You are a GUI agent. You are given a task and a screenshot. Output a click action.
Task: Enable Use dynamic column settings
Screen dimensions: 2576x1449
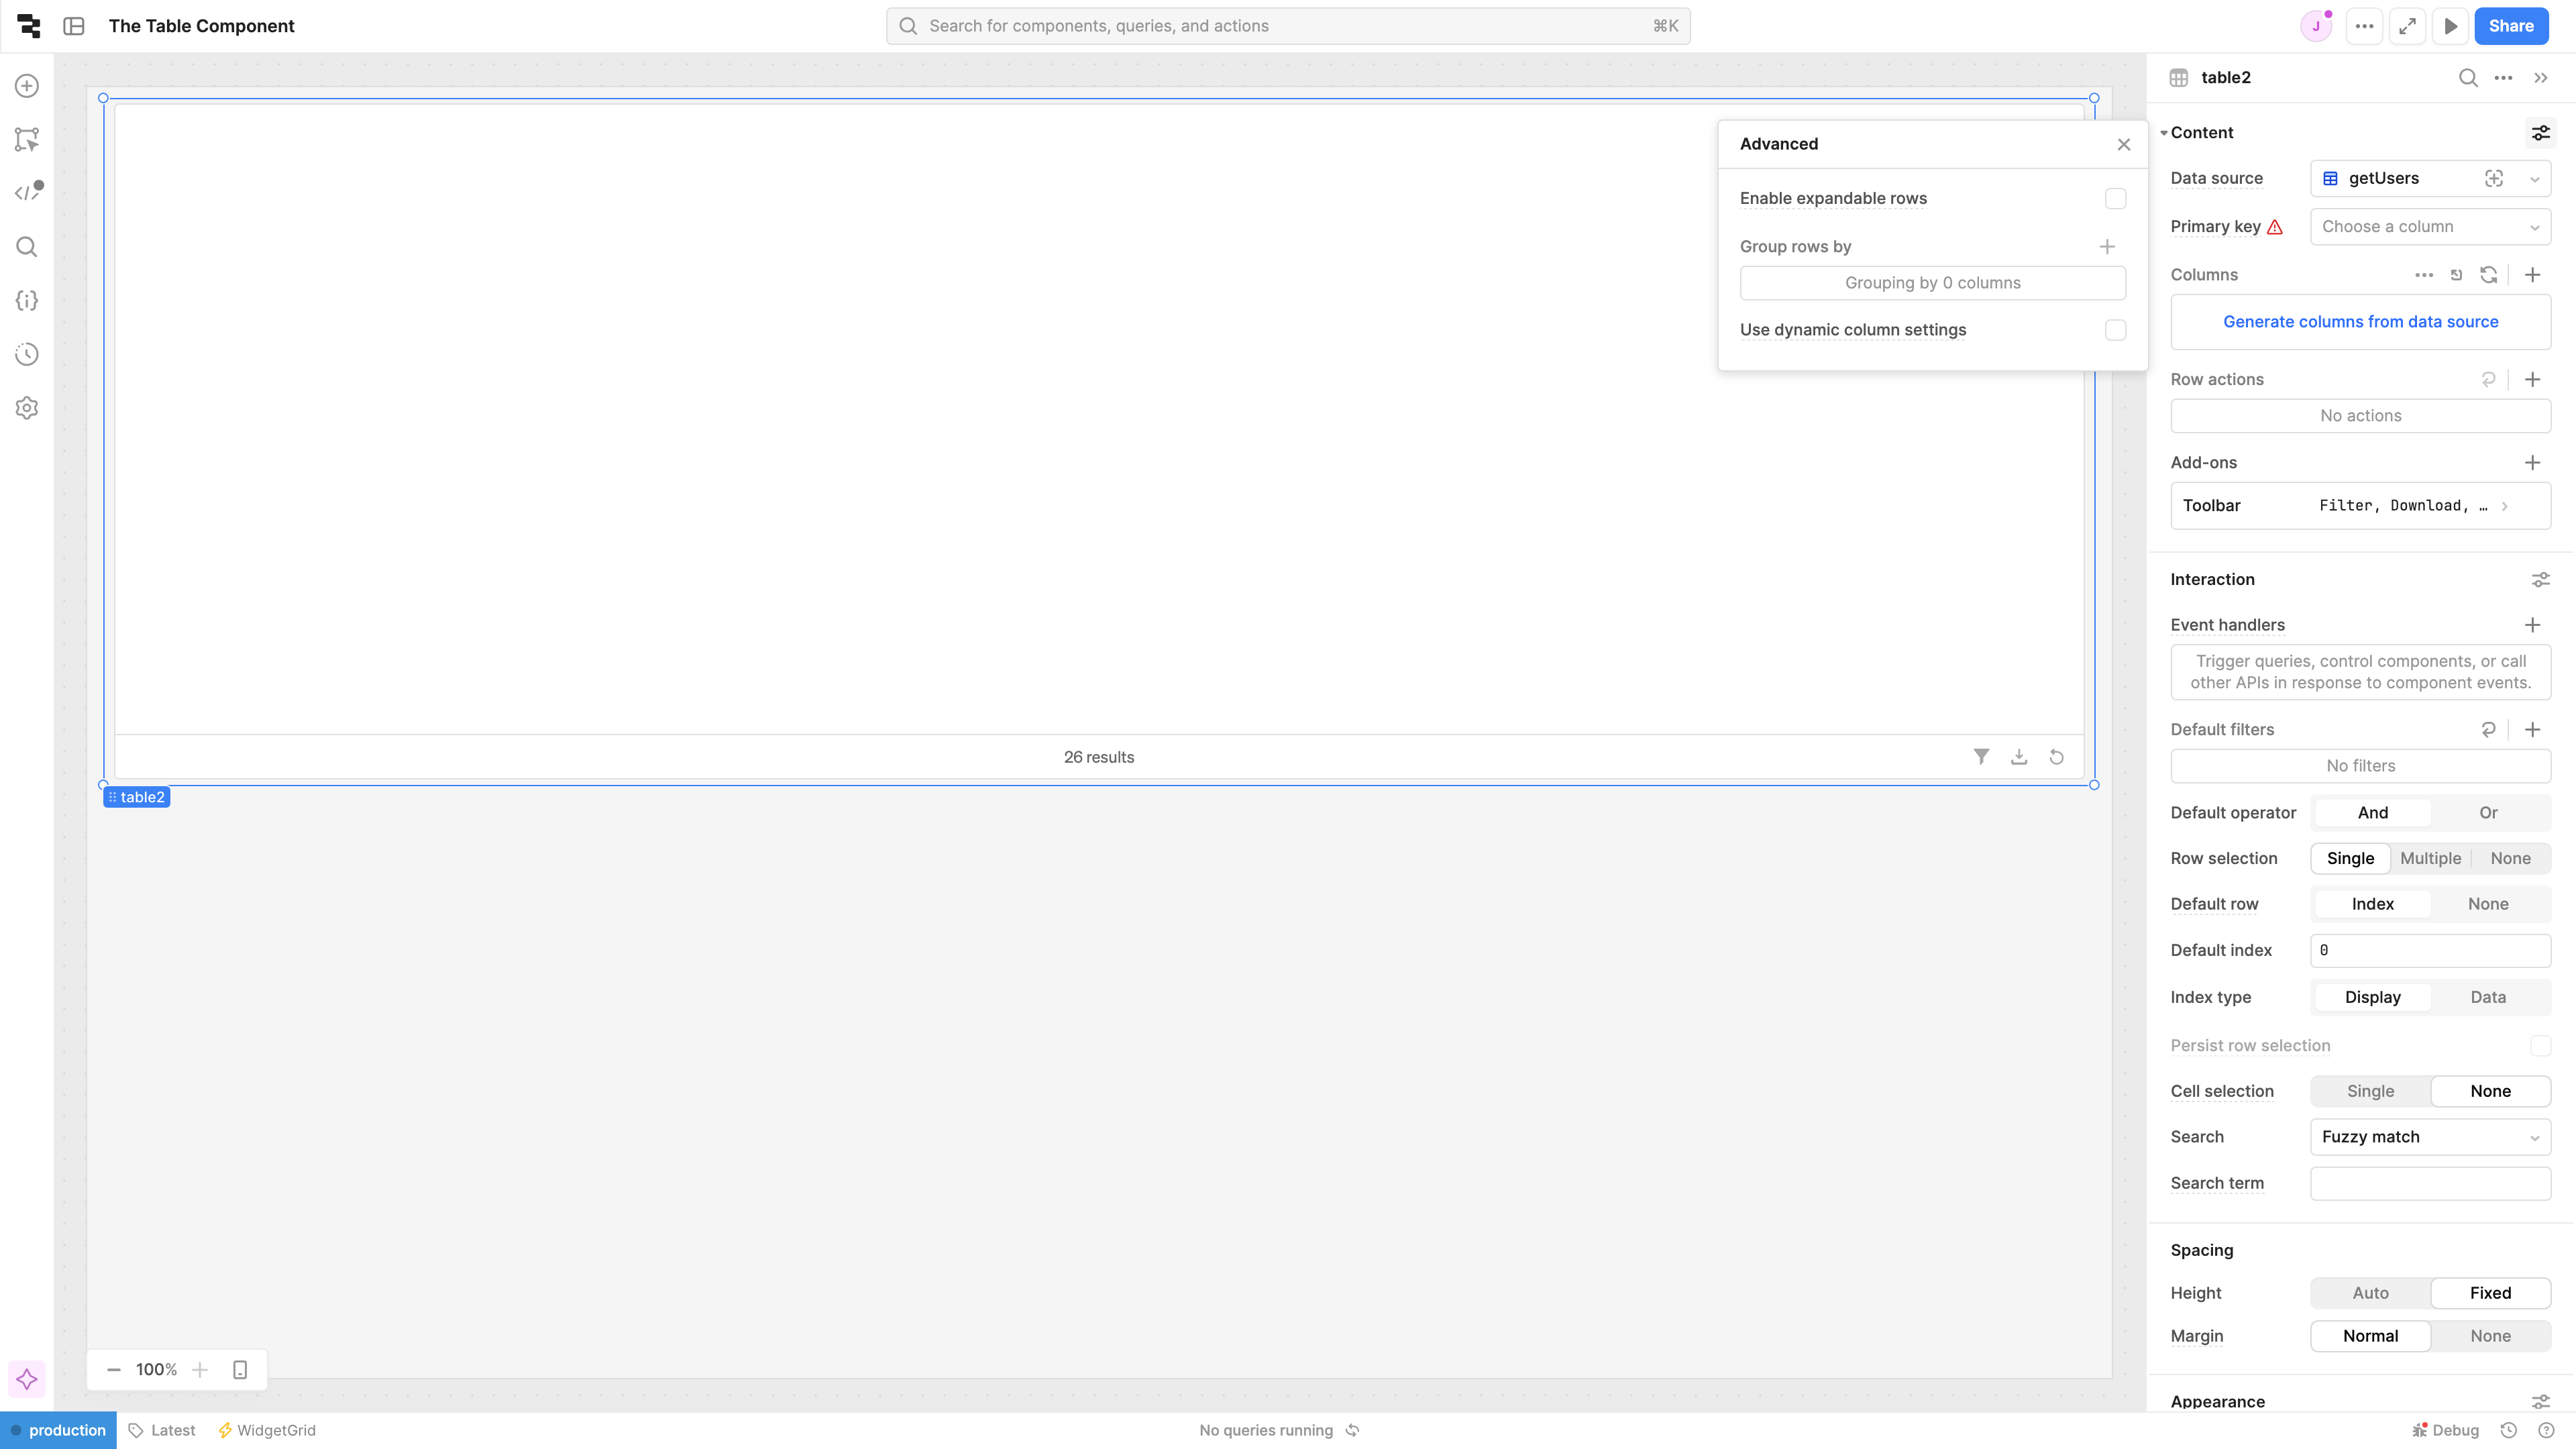click(x=2115, y=330)
